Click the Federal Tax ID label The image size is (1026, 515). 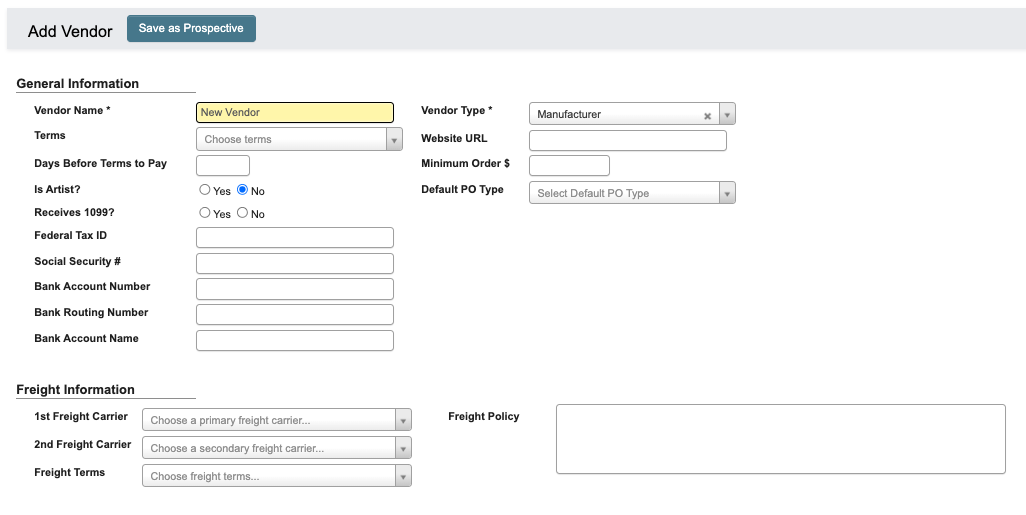(x=70, y=236)
